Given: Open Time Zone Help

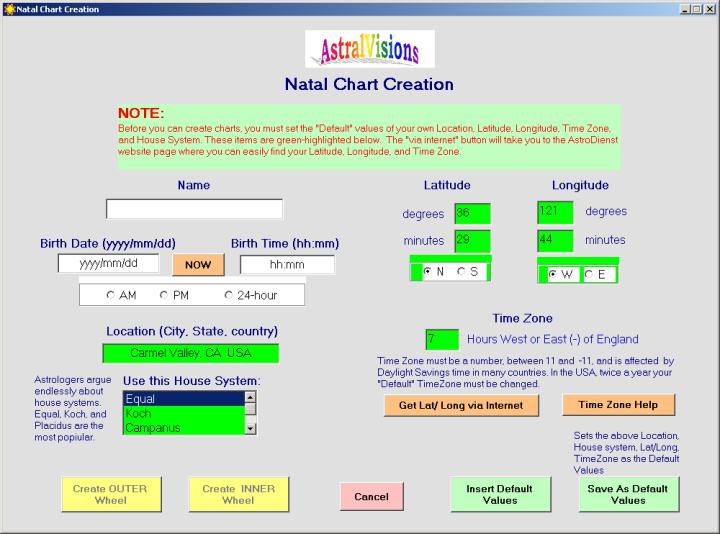Looking at the screenshot, I should (618, 405).
